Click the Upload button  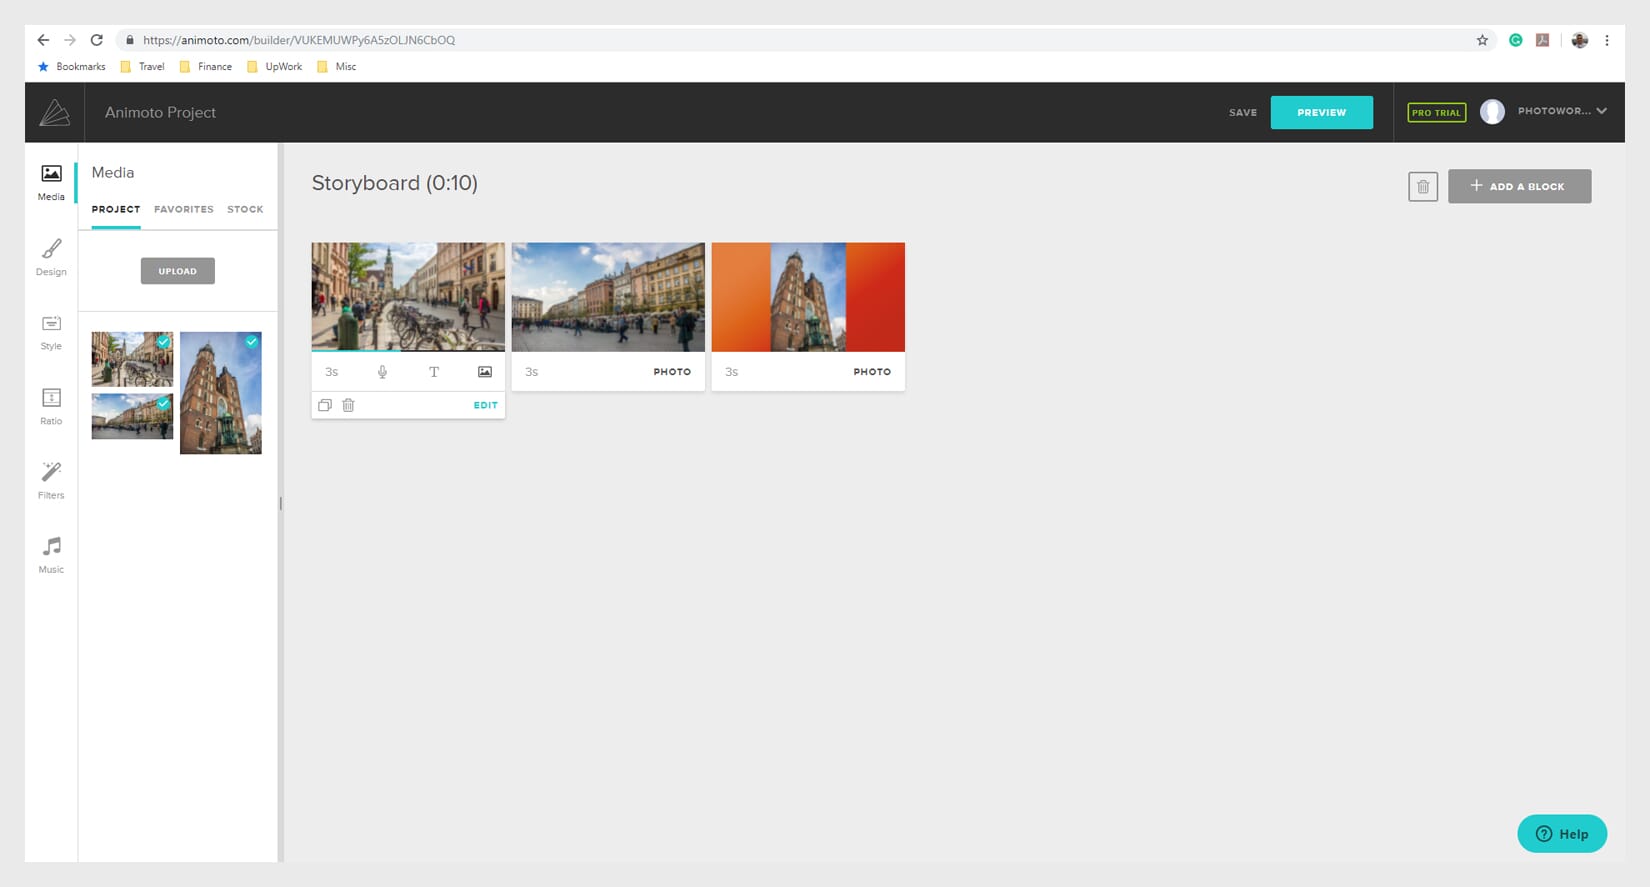click(x=177, y=271)
